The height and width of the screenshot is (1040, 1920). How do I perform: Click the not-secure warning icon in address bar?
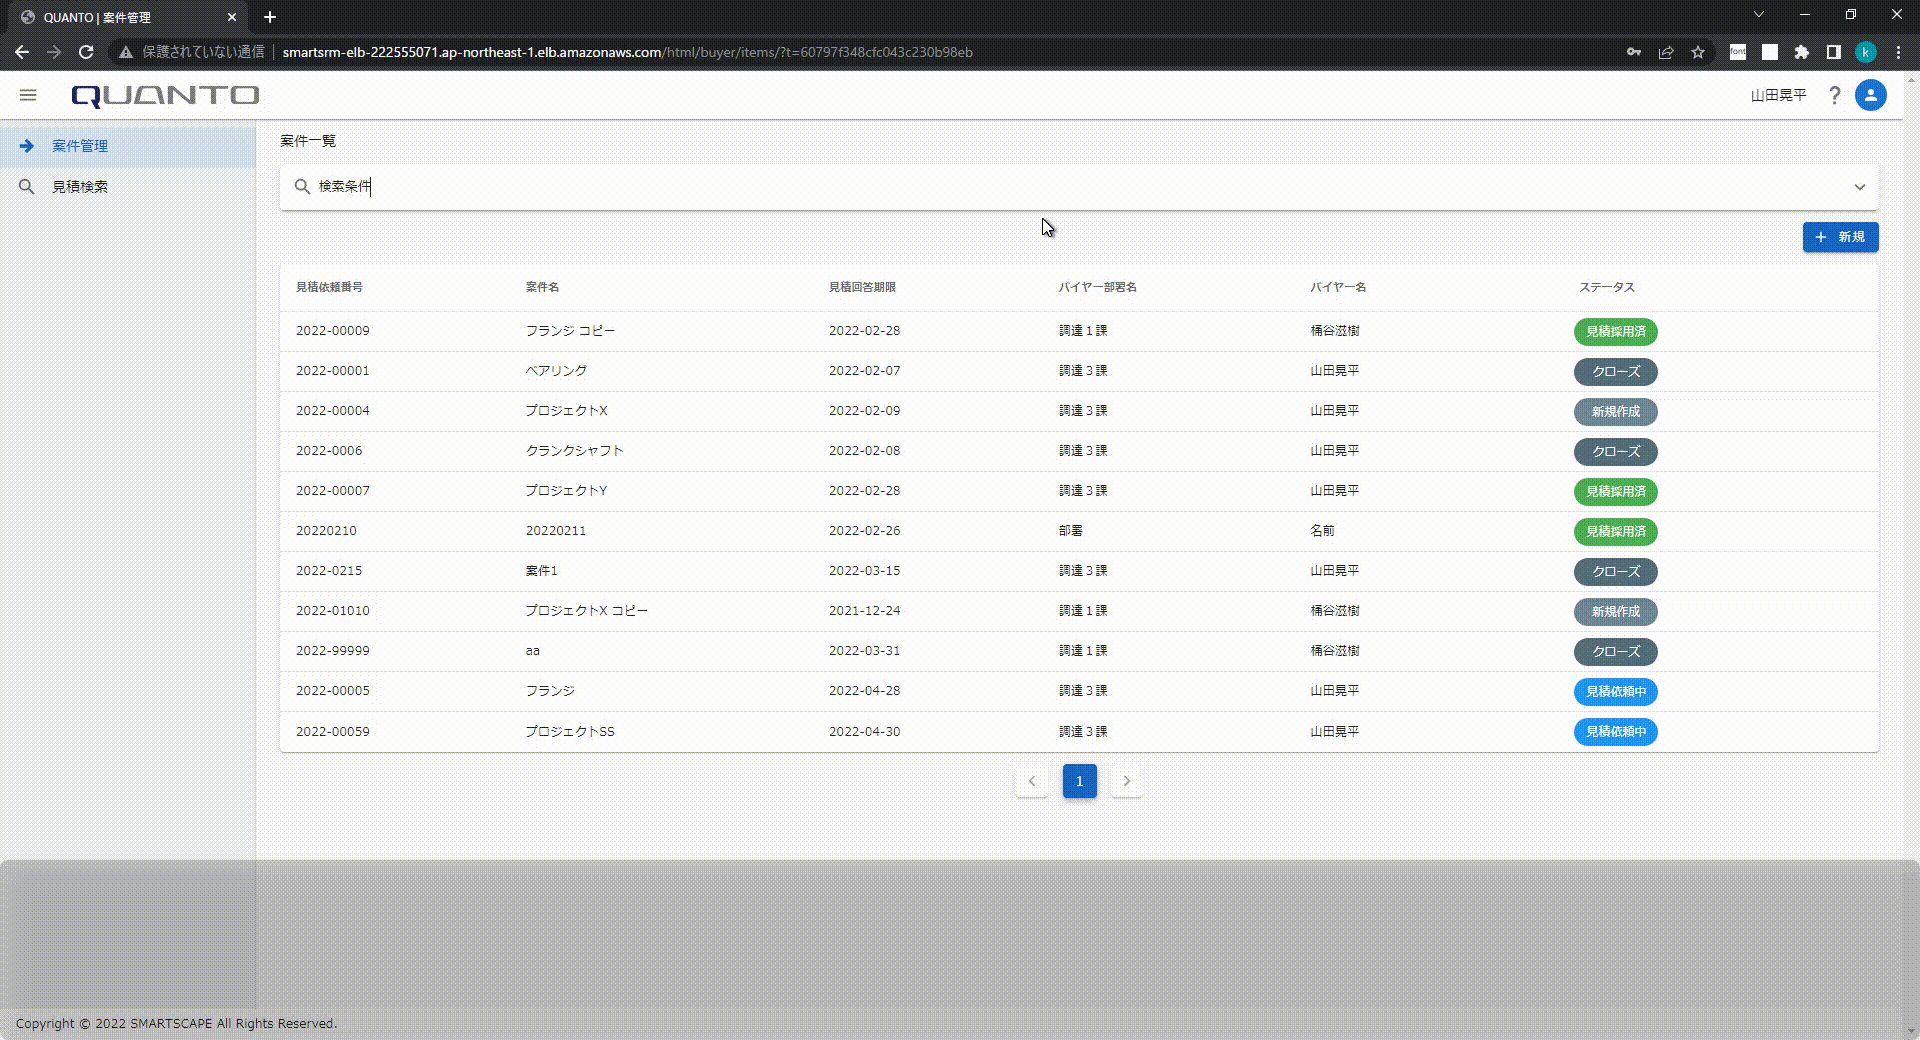tap(126, 52)
